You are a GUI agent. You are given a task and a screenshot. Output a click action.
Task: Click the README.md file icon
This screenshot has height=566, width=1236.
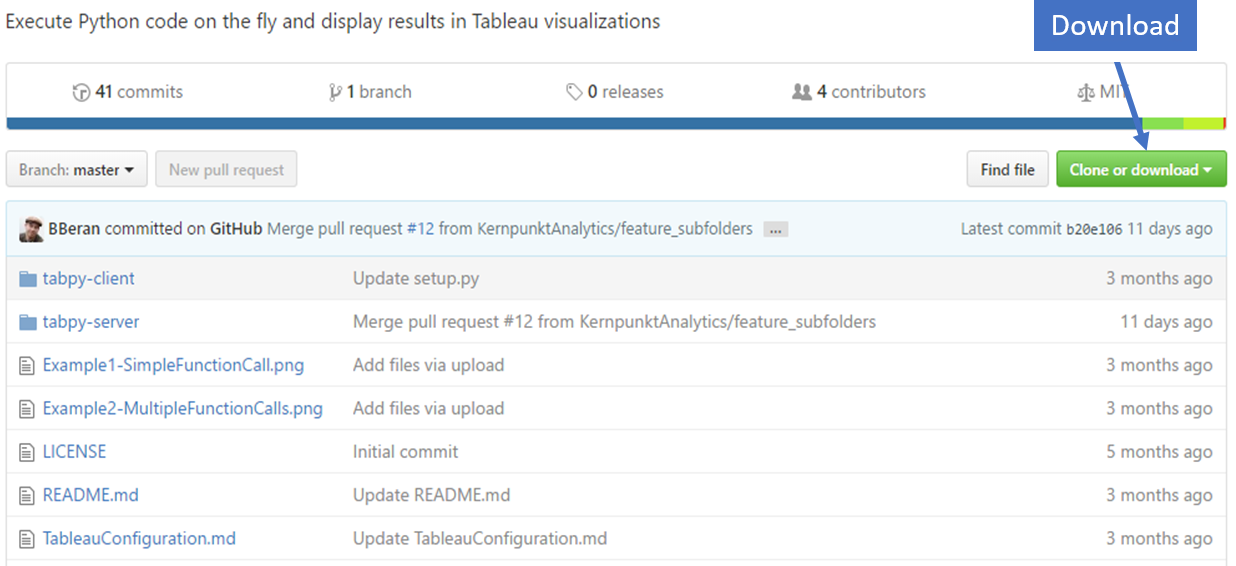[27, 495]
